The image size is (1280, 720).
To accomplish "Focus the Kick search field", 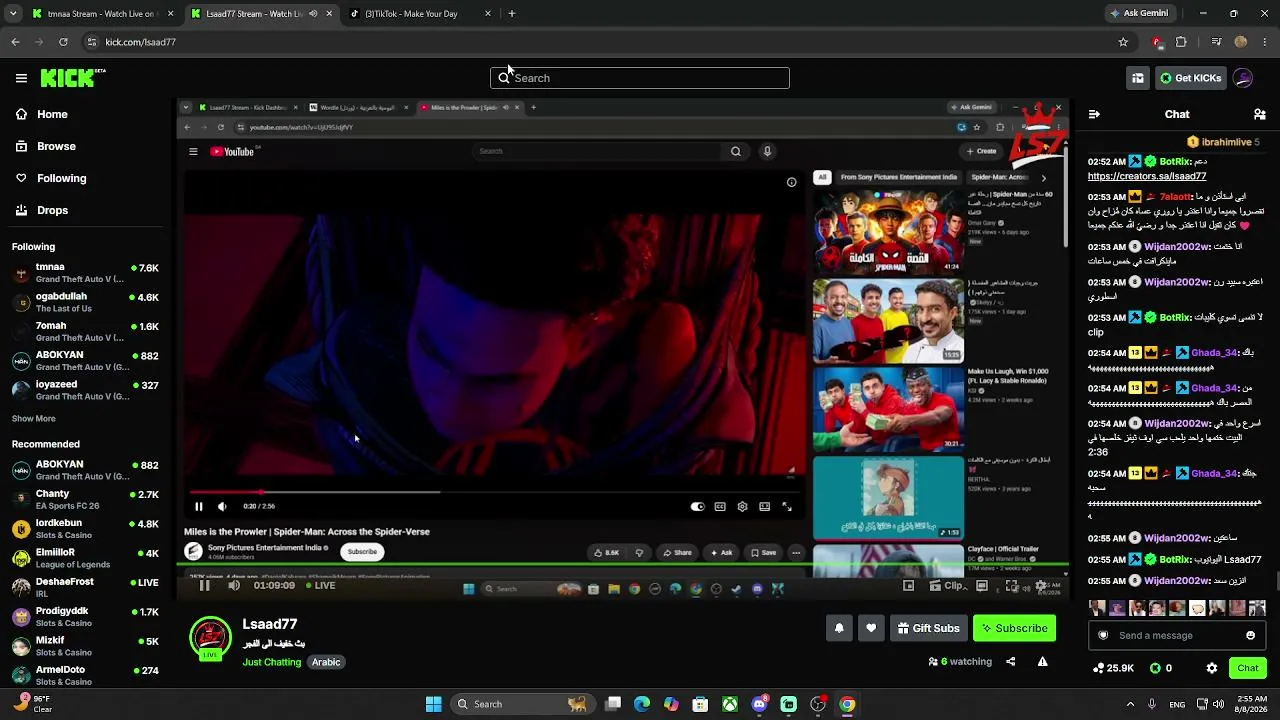I will [x=640, y=78].
